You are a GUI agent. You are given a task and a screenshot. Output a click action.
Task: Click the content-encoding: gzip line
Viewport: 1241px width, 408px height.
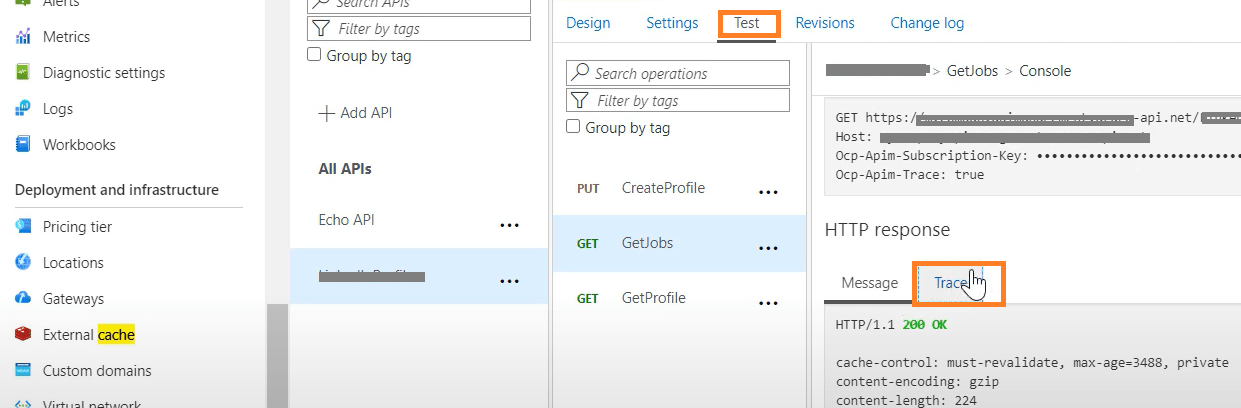917,381
